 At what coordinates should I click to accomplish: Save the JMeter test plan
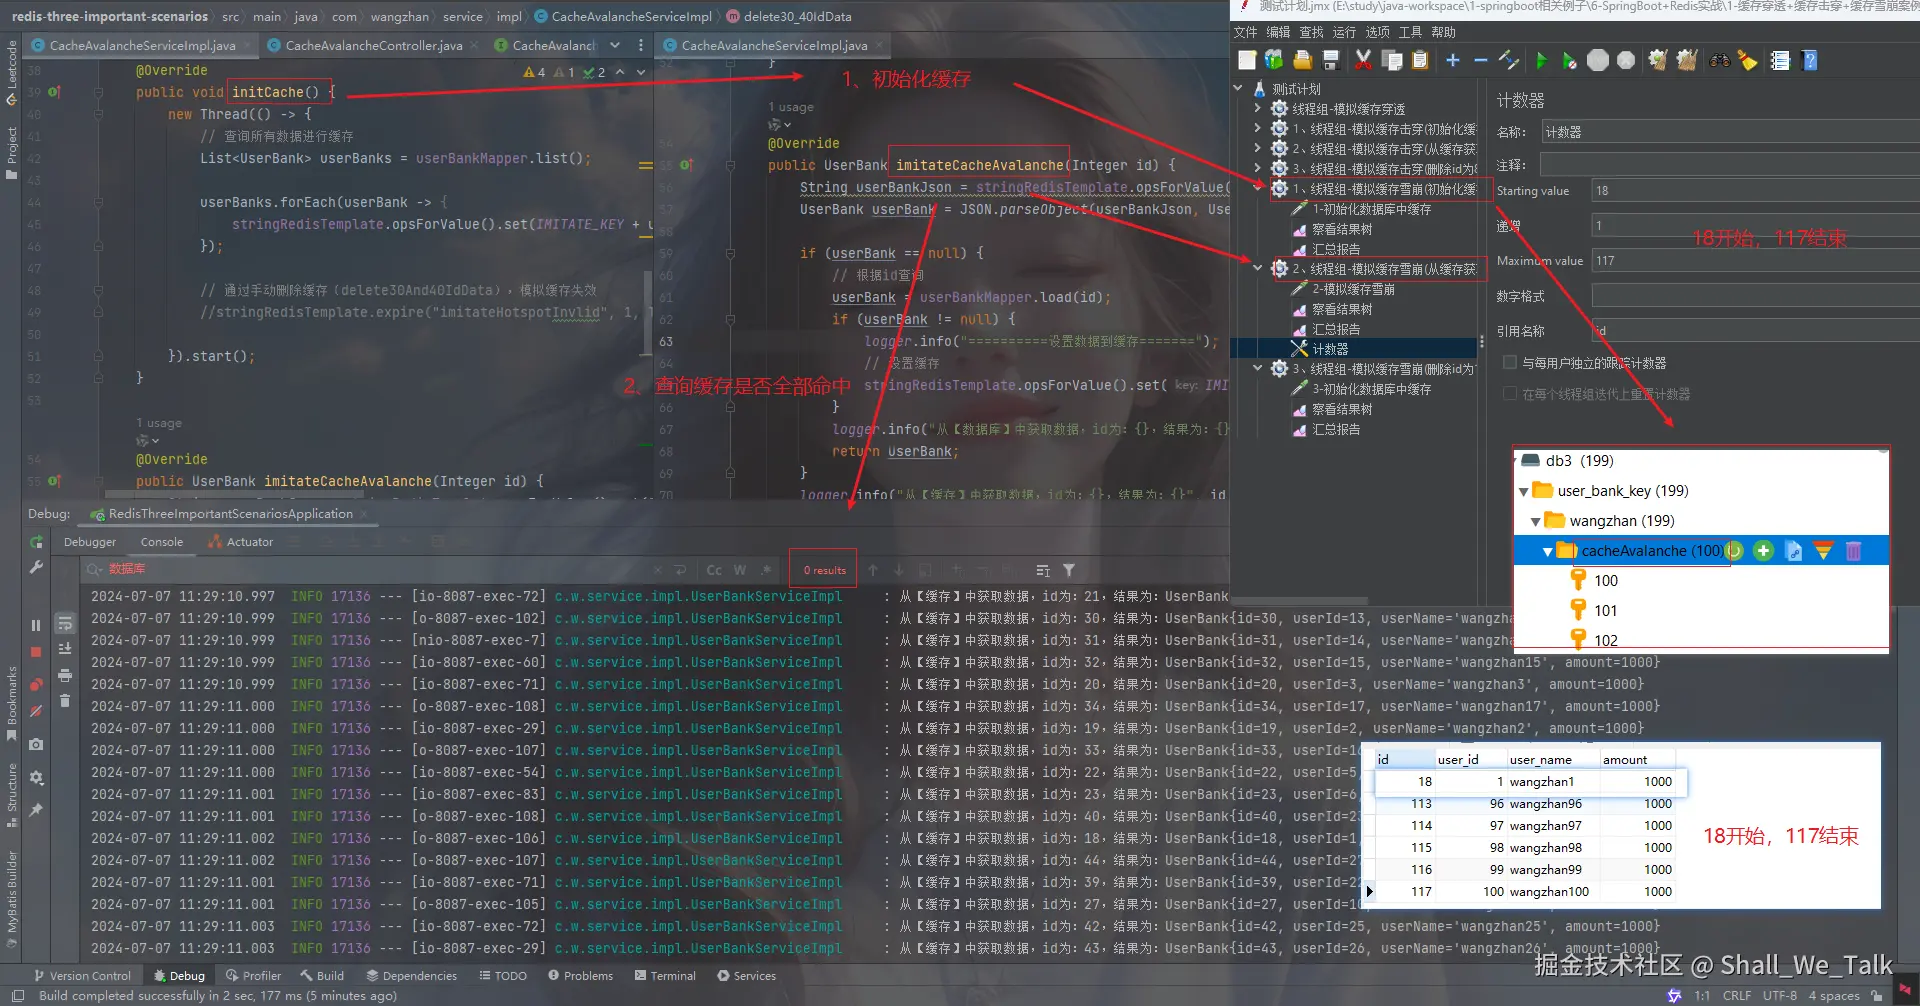click(1330, 60)
